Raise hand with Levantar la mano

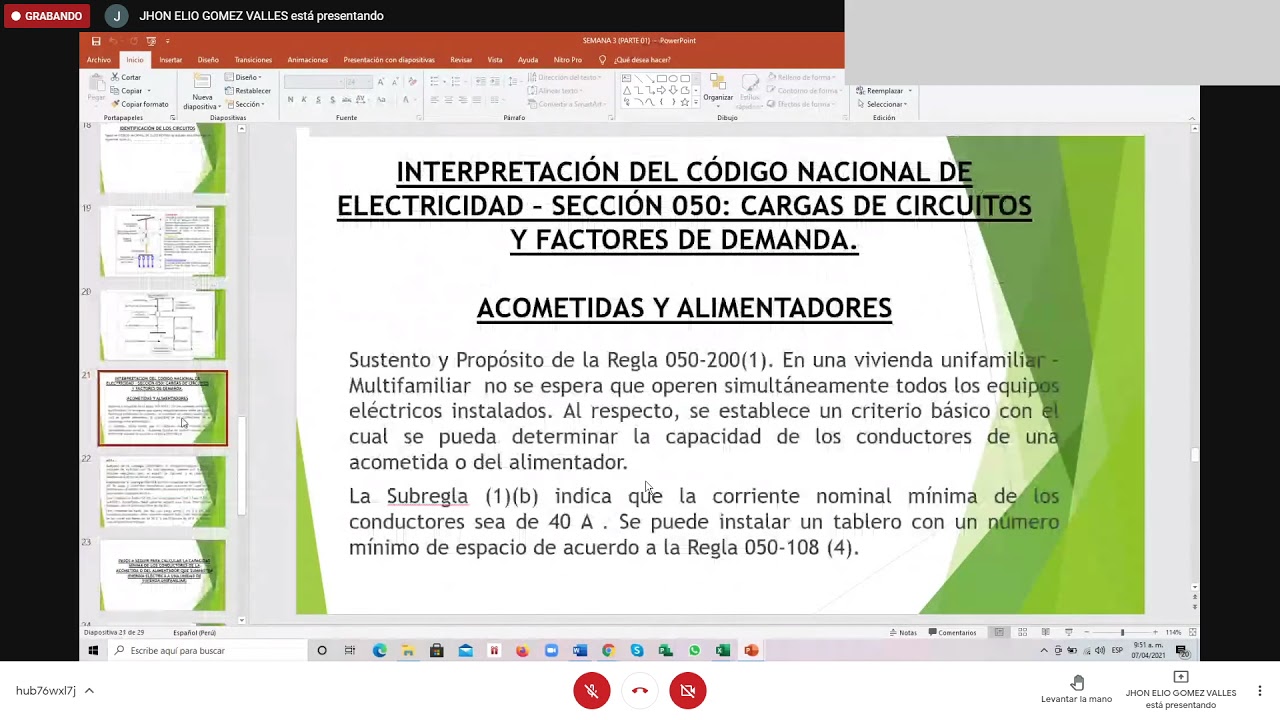pos(1076,689)
